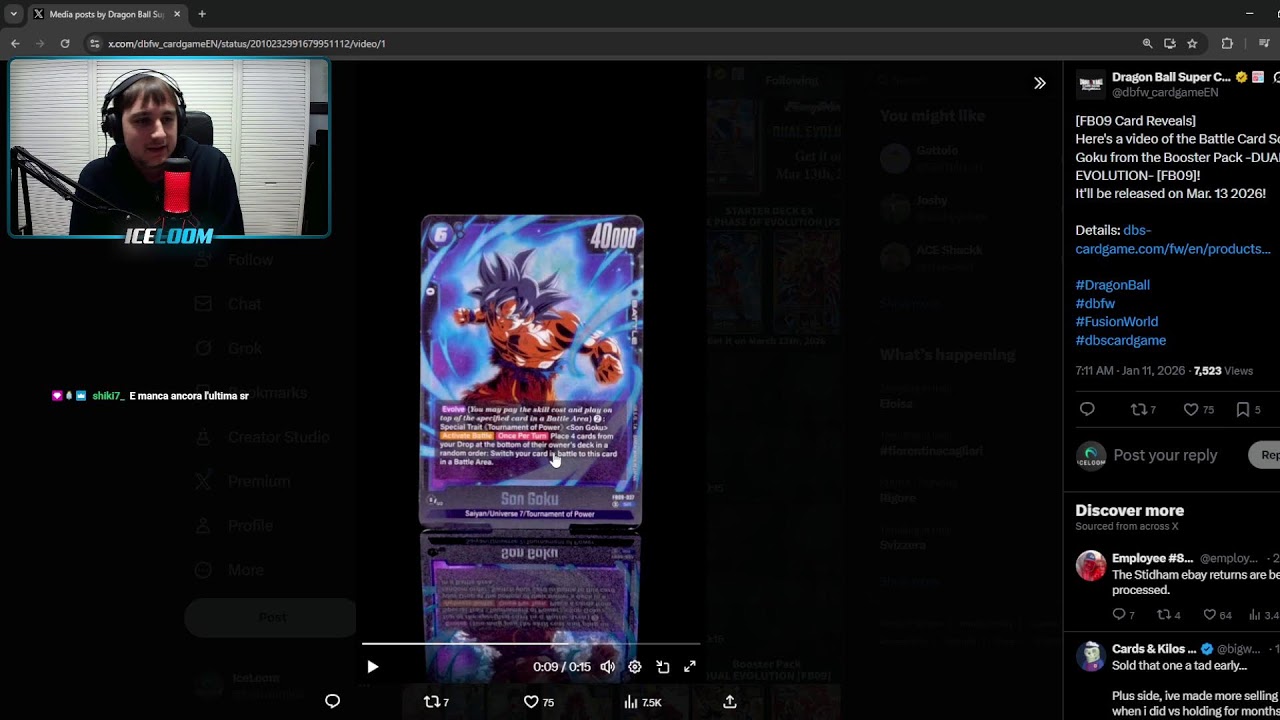
Task: Like the video post with 75 likes
Action: 538,702
